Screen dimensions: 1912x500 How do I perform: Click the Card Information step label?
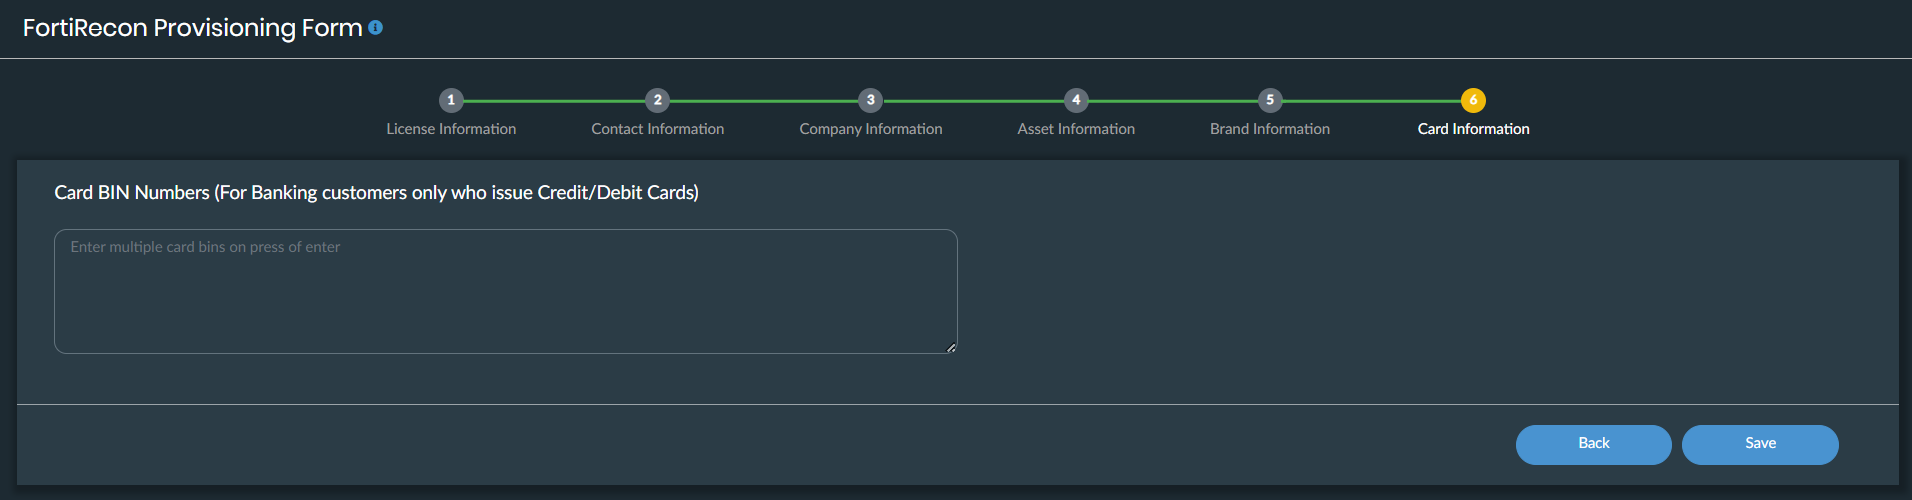coord(1473,129)
